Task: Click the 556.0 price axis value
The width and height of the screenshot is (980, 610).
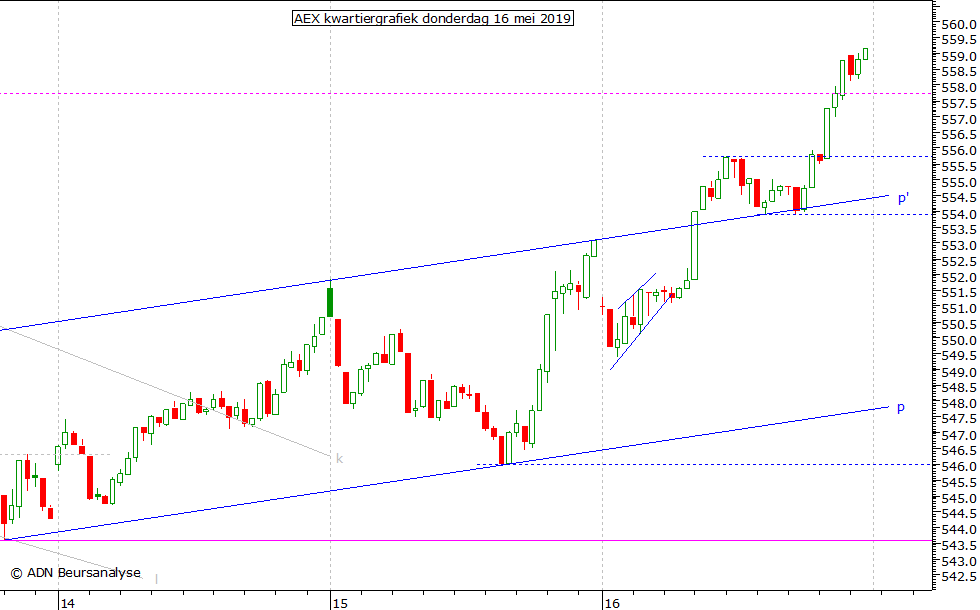Action: (959, 151)
